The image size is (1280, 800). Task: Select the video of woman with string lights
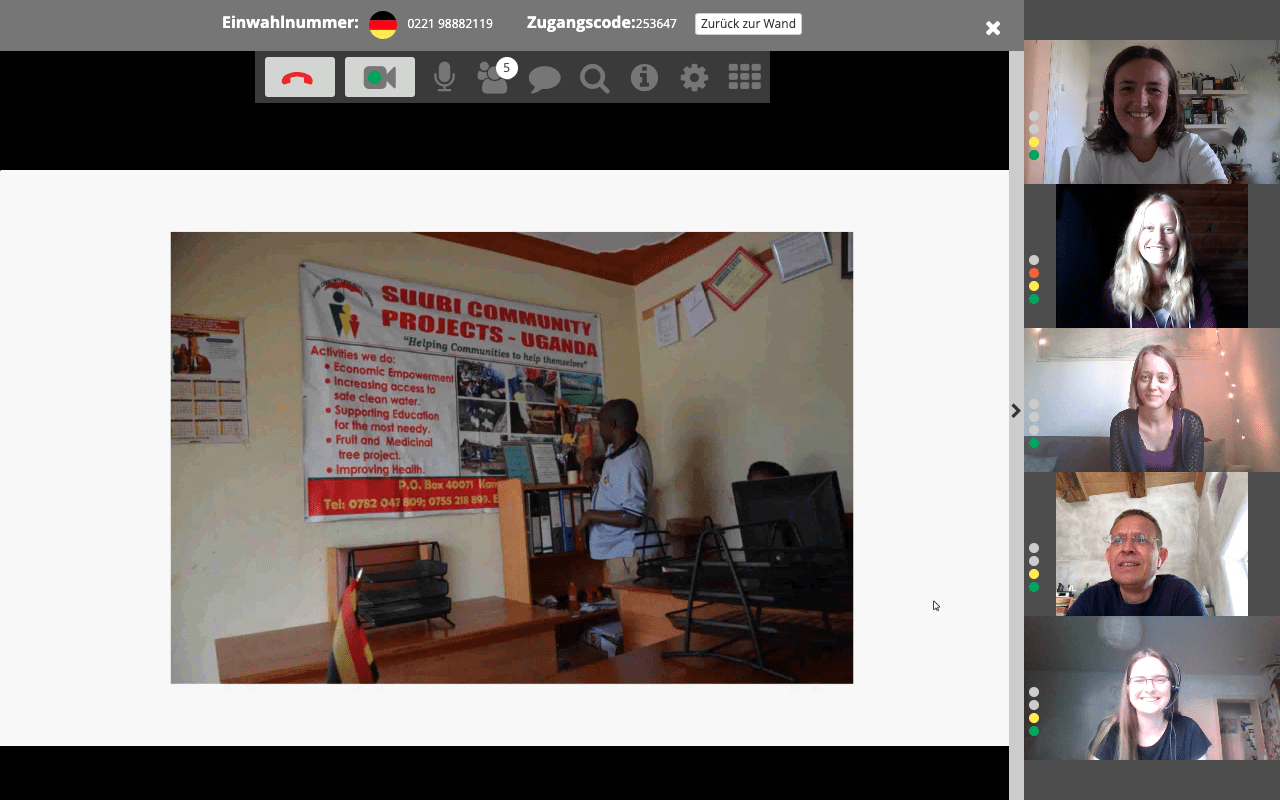1152,400
